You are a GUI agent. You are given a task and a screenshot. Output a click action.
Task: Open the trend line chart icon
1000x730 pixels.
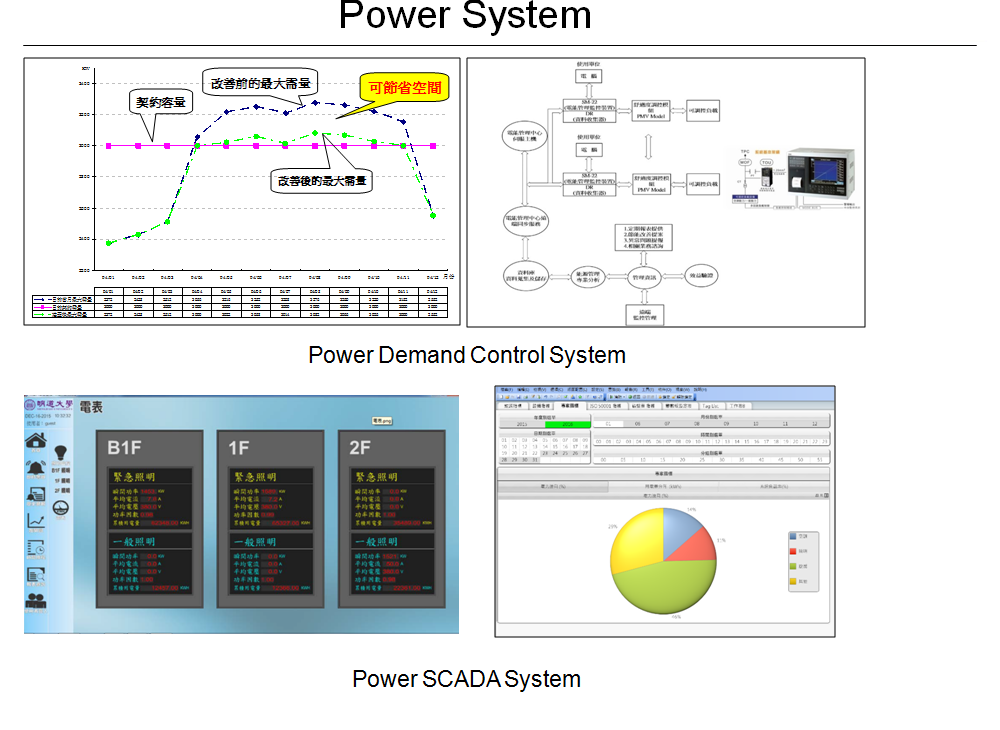(36, 521)
